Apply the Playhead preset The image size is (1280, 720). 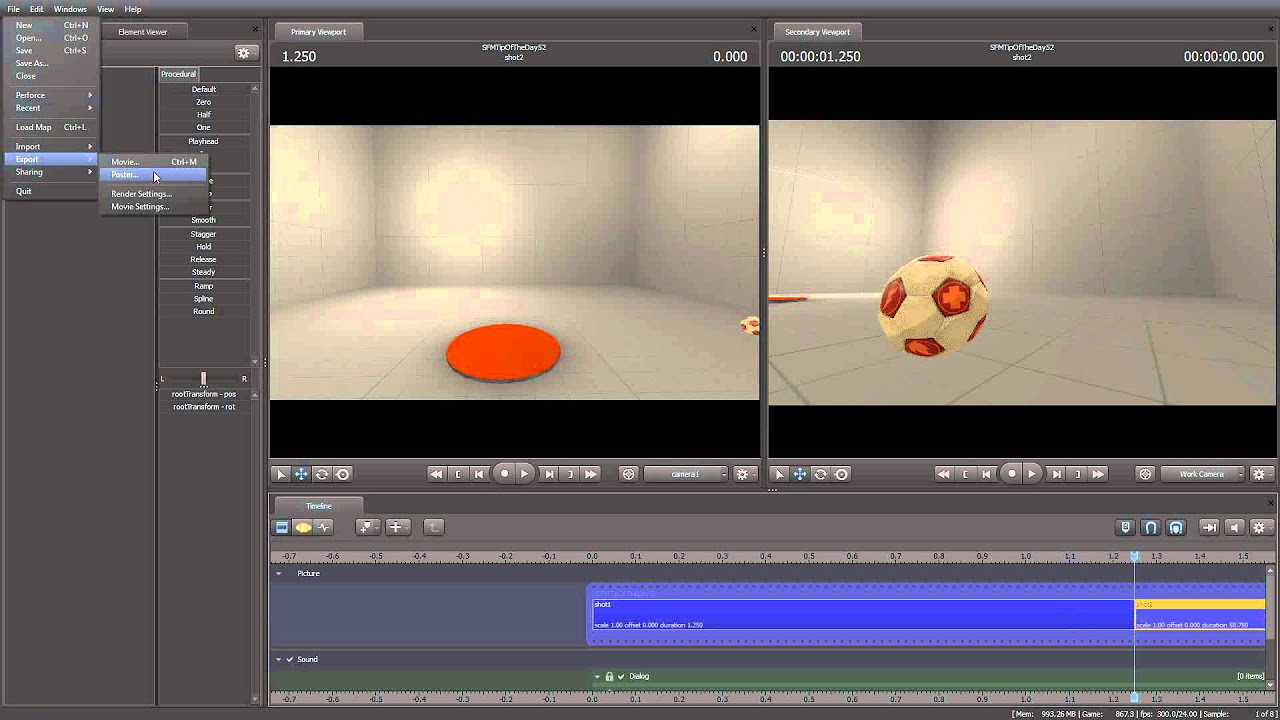coord(204,141)
